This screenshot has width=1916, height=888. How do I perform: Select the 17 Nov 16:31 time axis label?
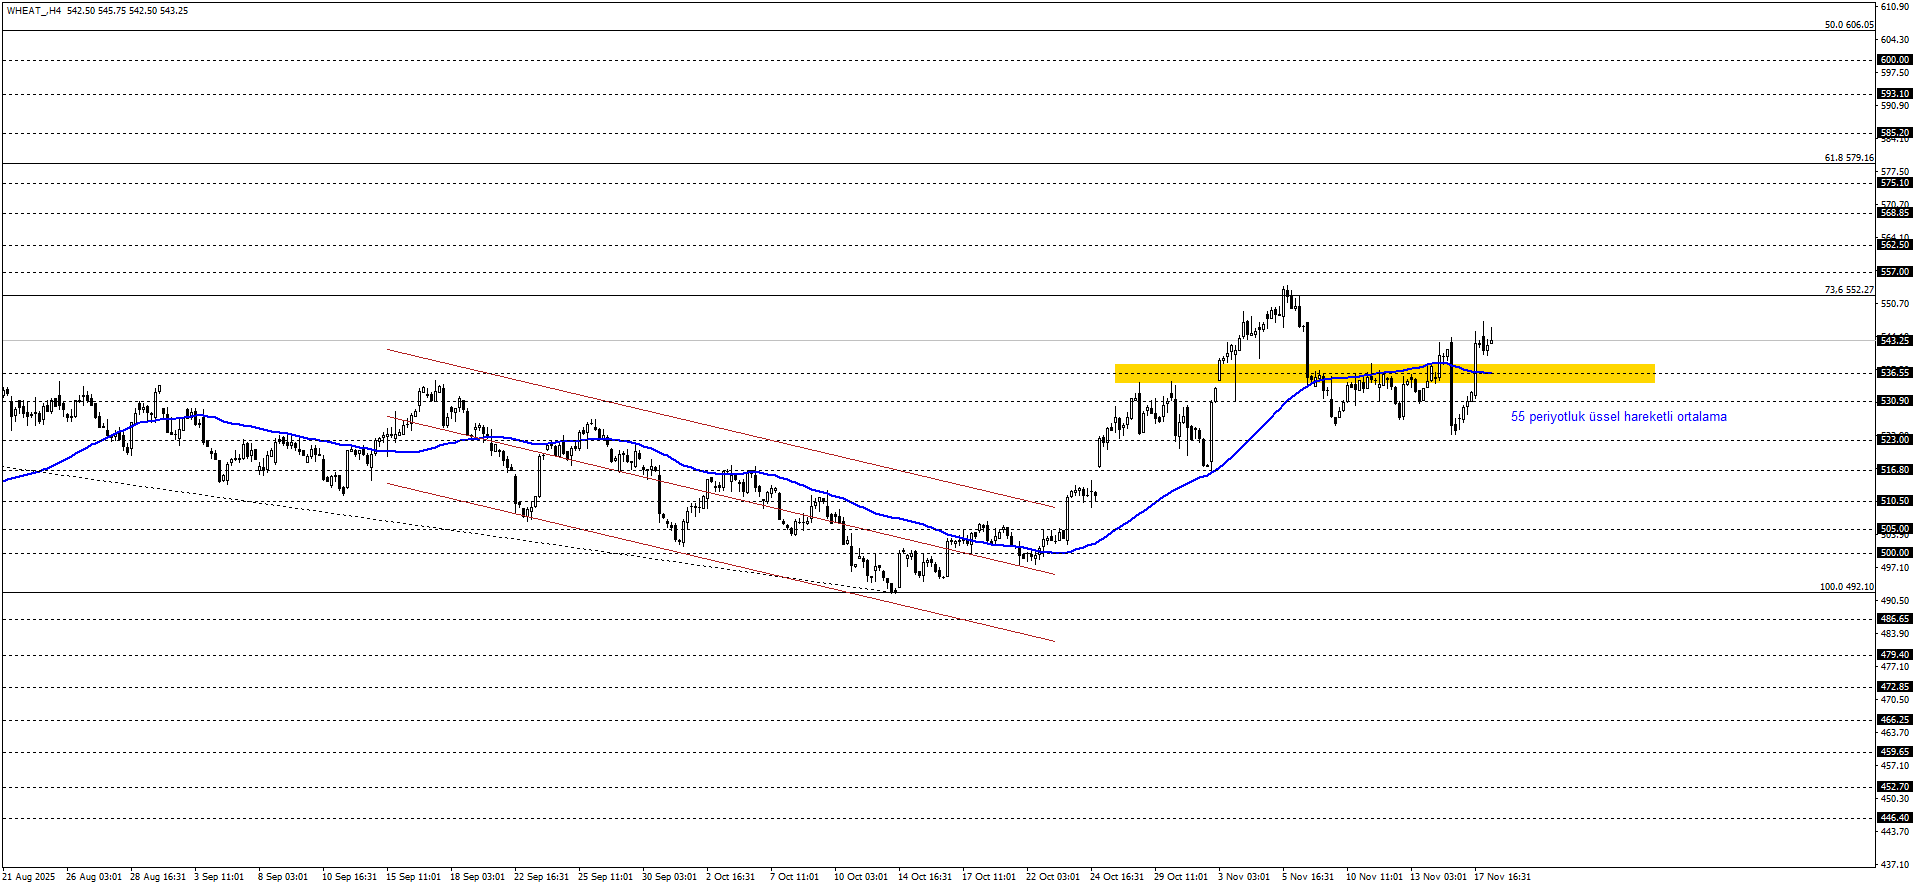(1502, 877)
